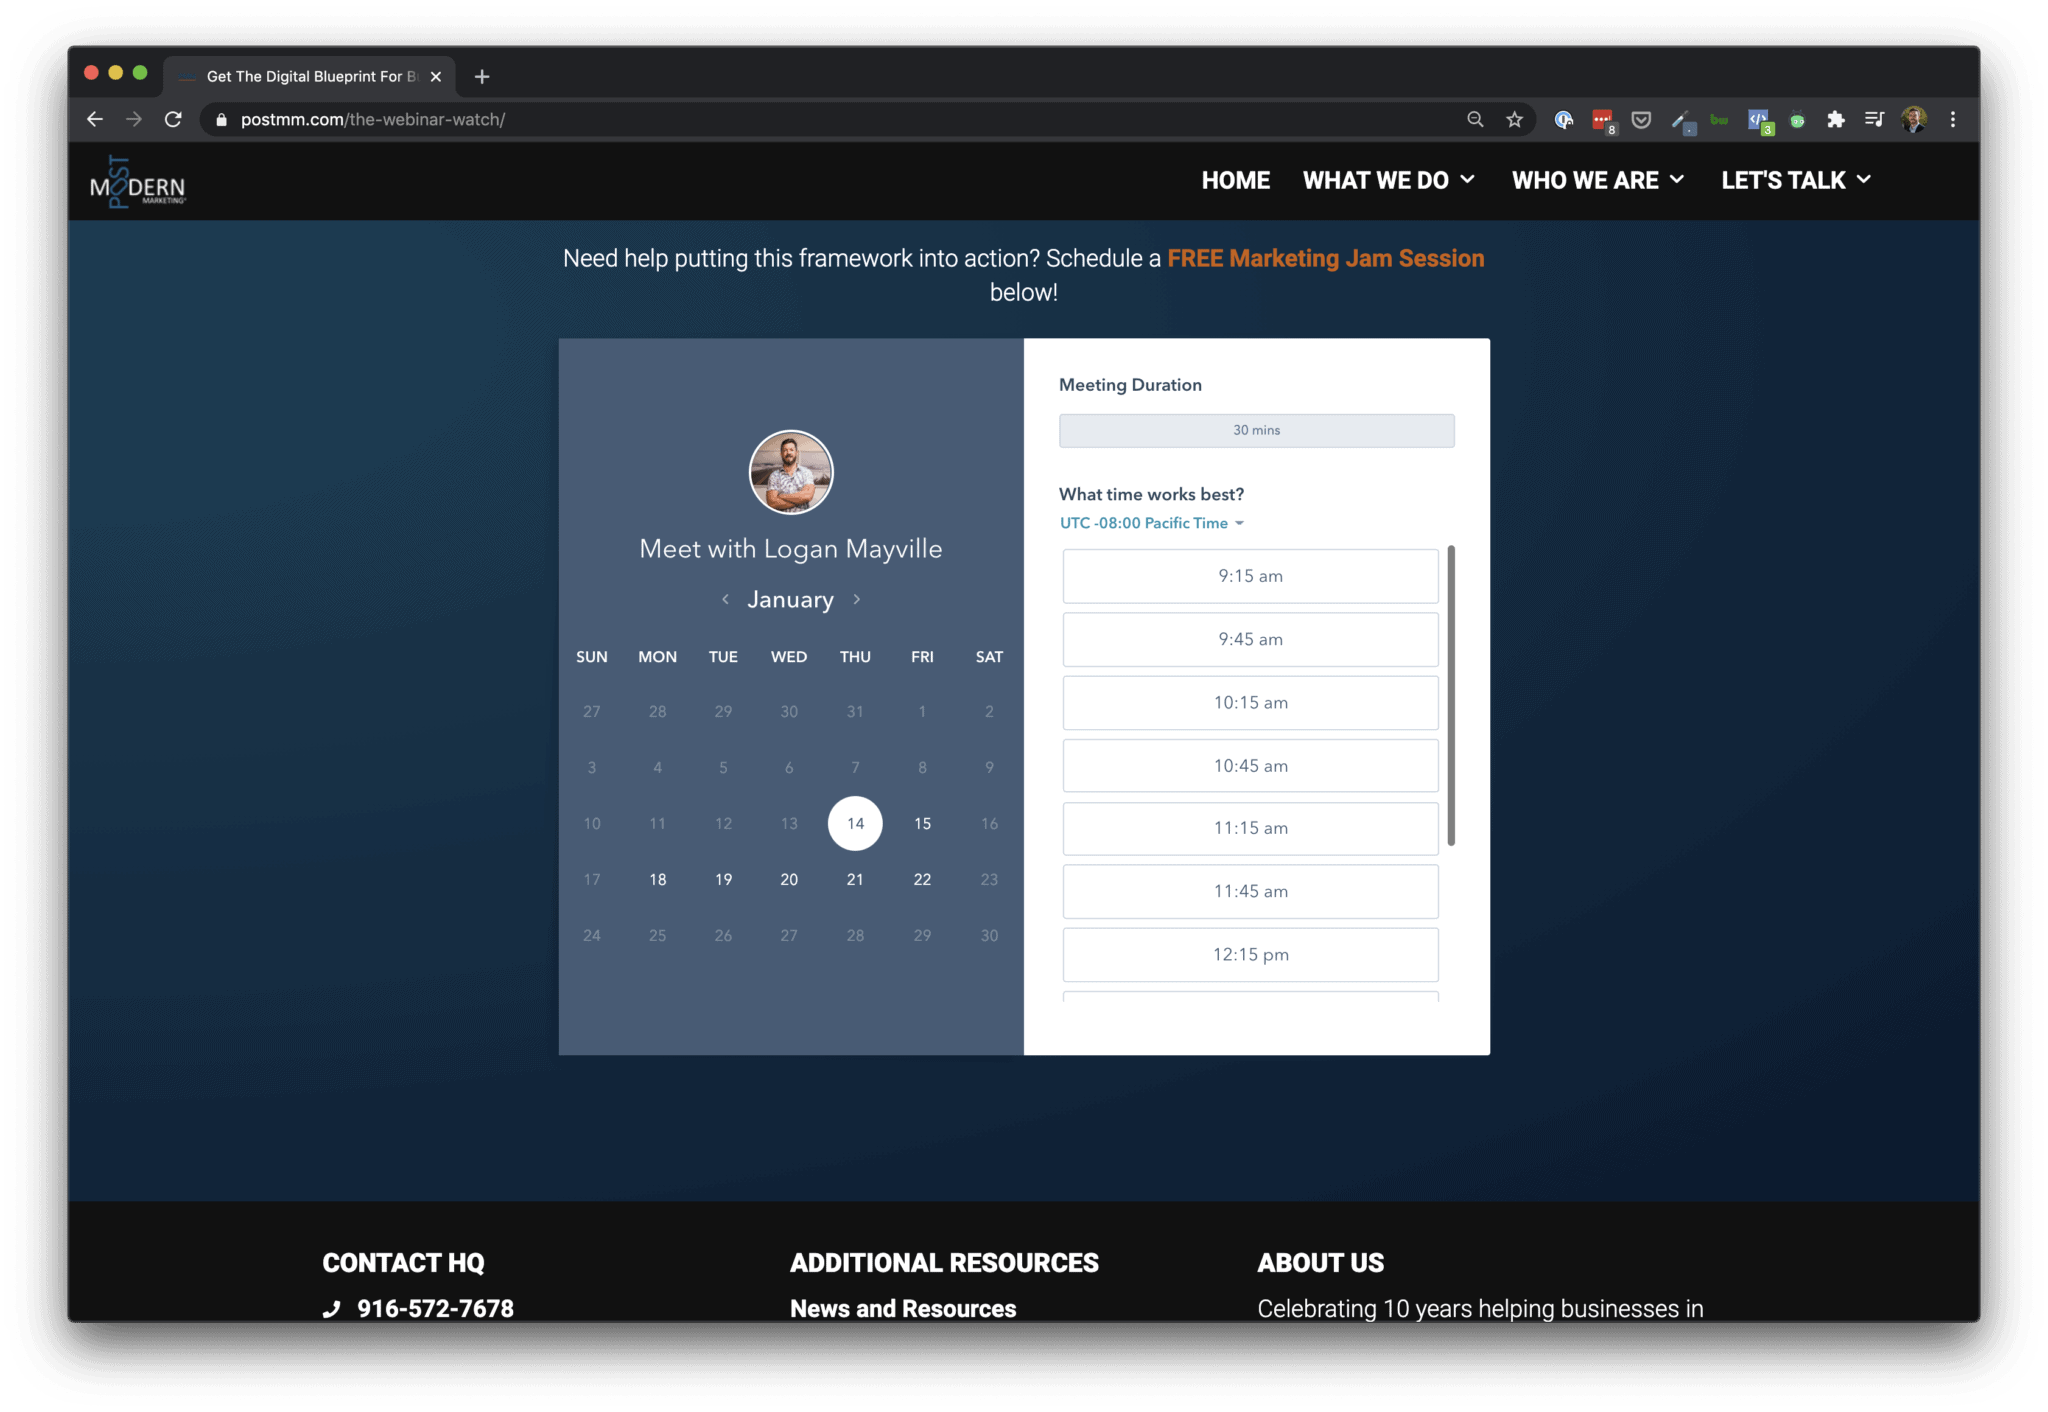Image resolution: width=2048 pixels, height=1412 pixels.
Task: Click the Post Modern Marketing logo
Action: (x=138, y=181)
